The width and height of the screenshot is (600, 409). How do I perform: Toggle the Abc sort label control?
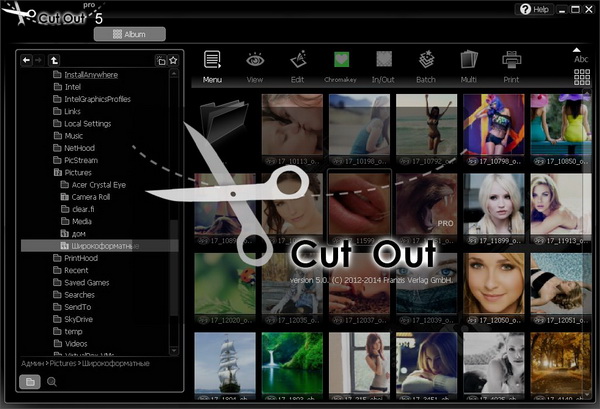click(581, 54)
